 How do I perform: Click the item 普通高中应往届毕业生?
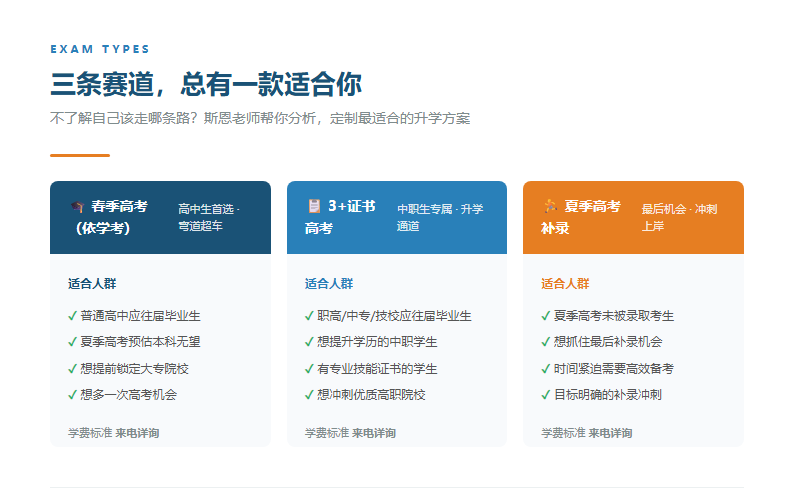tap(140, 316)
